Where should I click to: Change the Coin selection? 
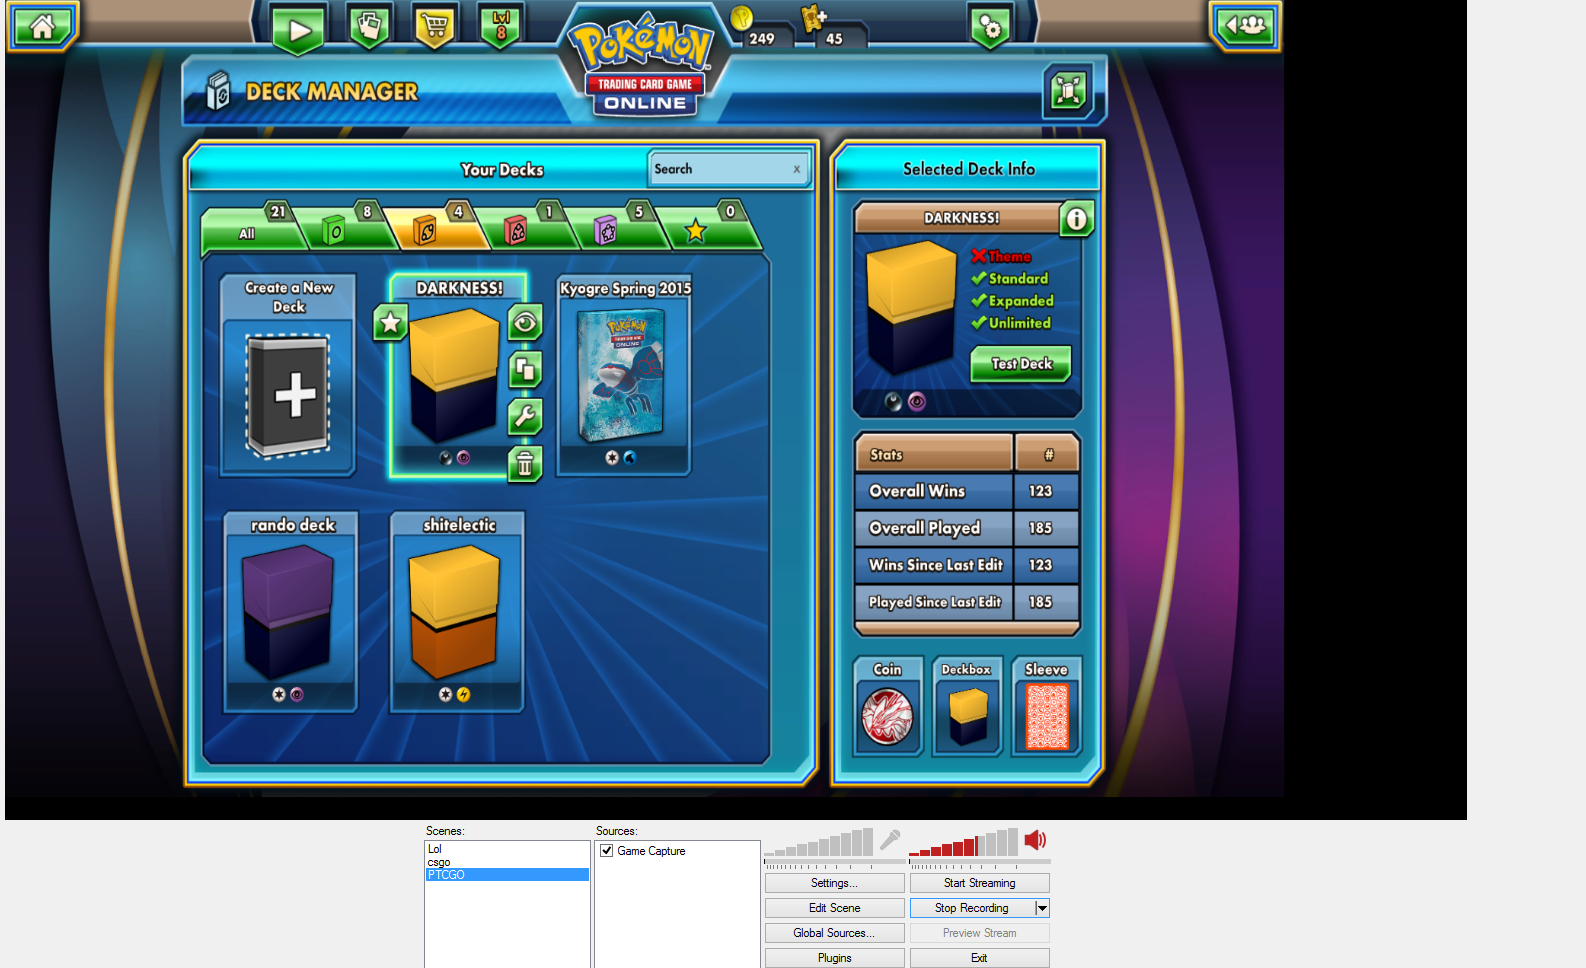click(x=888, y=705)
